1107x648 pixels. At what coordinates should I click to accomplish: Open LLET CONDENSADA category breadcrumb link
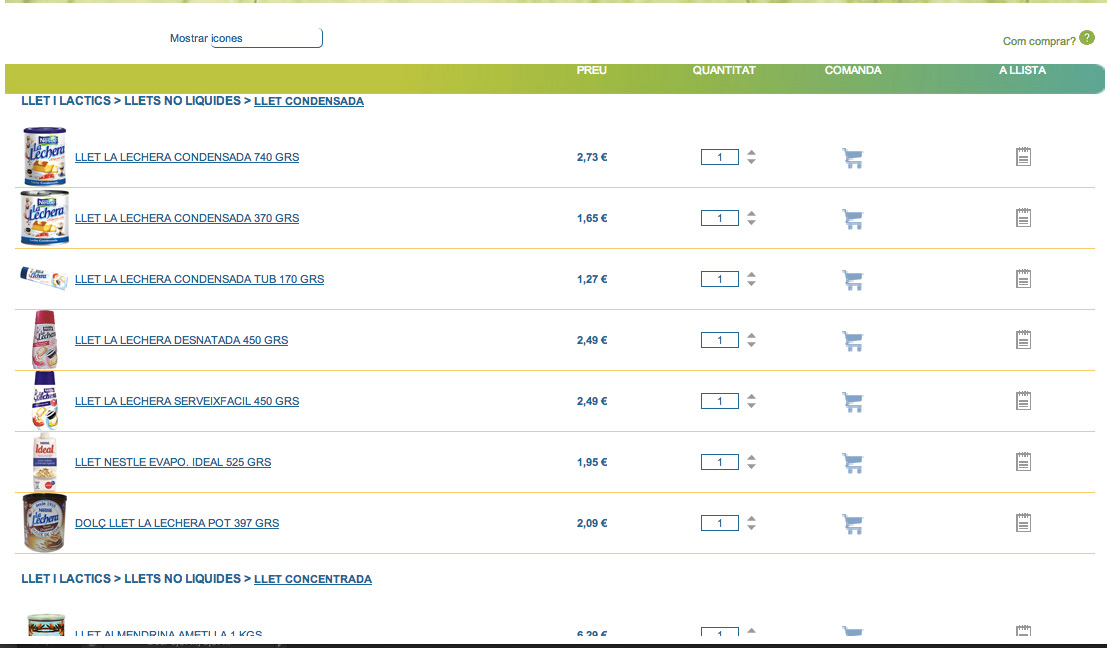tap(309, 101)
